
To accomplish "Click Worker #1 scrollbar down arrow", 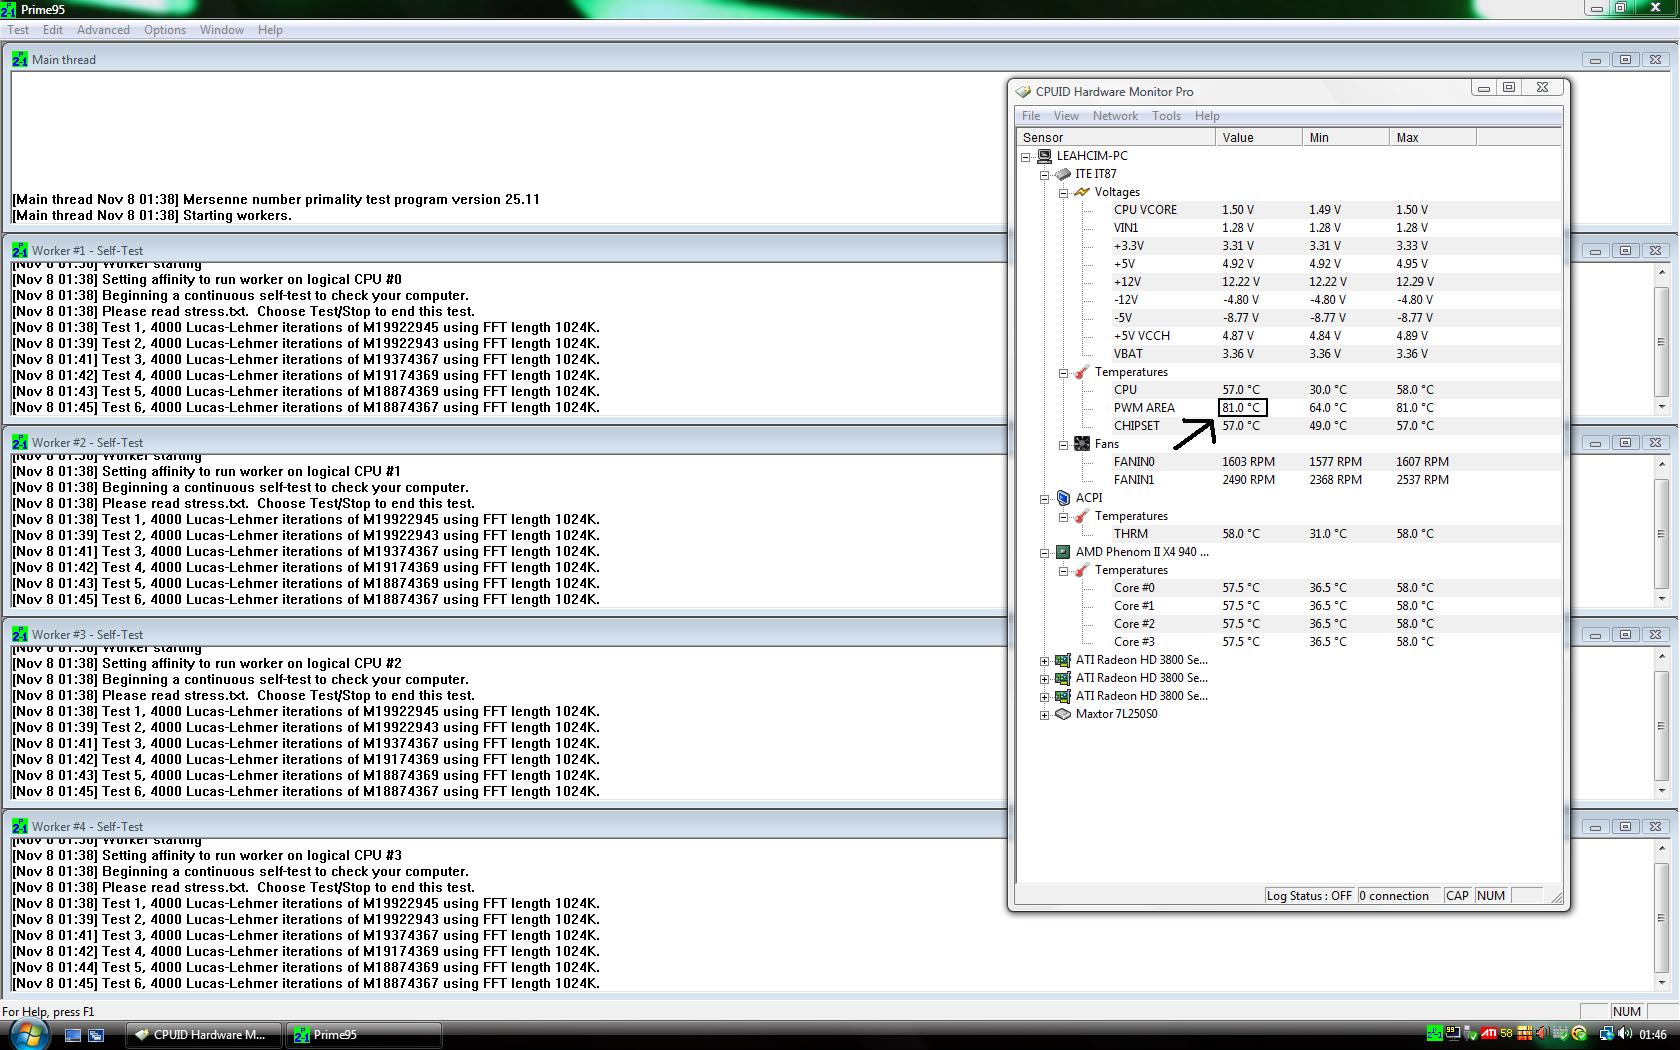I will click(1661, 407).
